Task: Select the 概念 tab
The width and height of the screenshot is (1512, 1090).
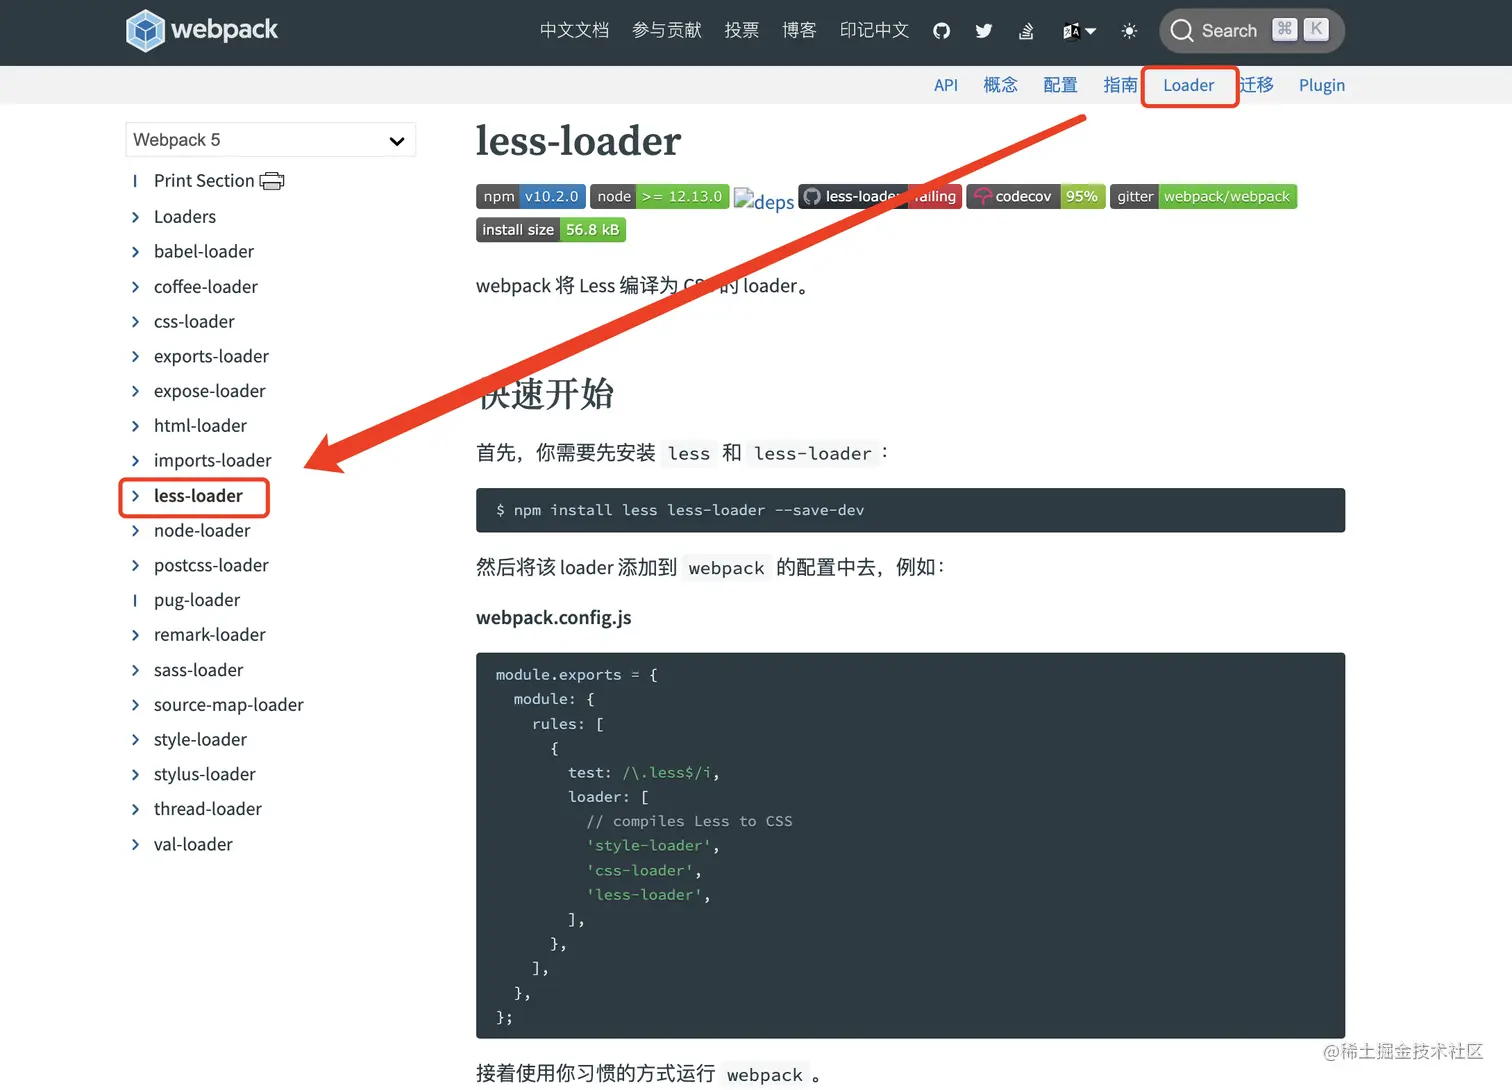Action: (x=1000, y=85)
